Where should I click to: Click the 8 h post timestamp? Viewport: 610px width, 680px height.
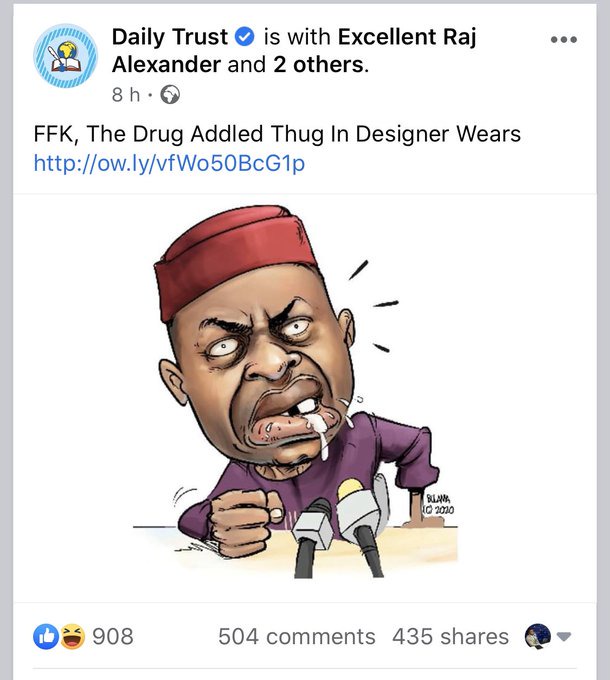coord(126,95)
